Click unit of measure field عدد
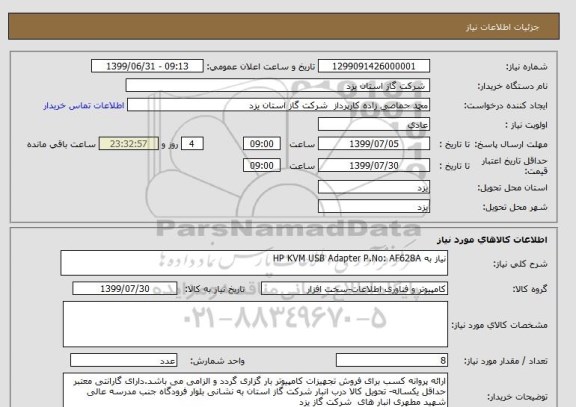This screenshot has width=576, height=407. [x=123, y=360]
